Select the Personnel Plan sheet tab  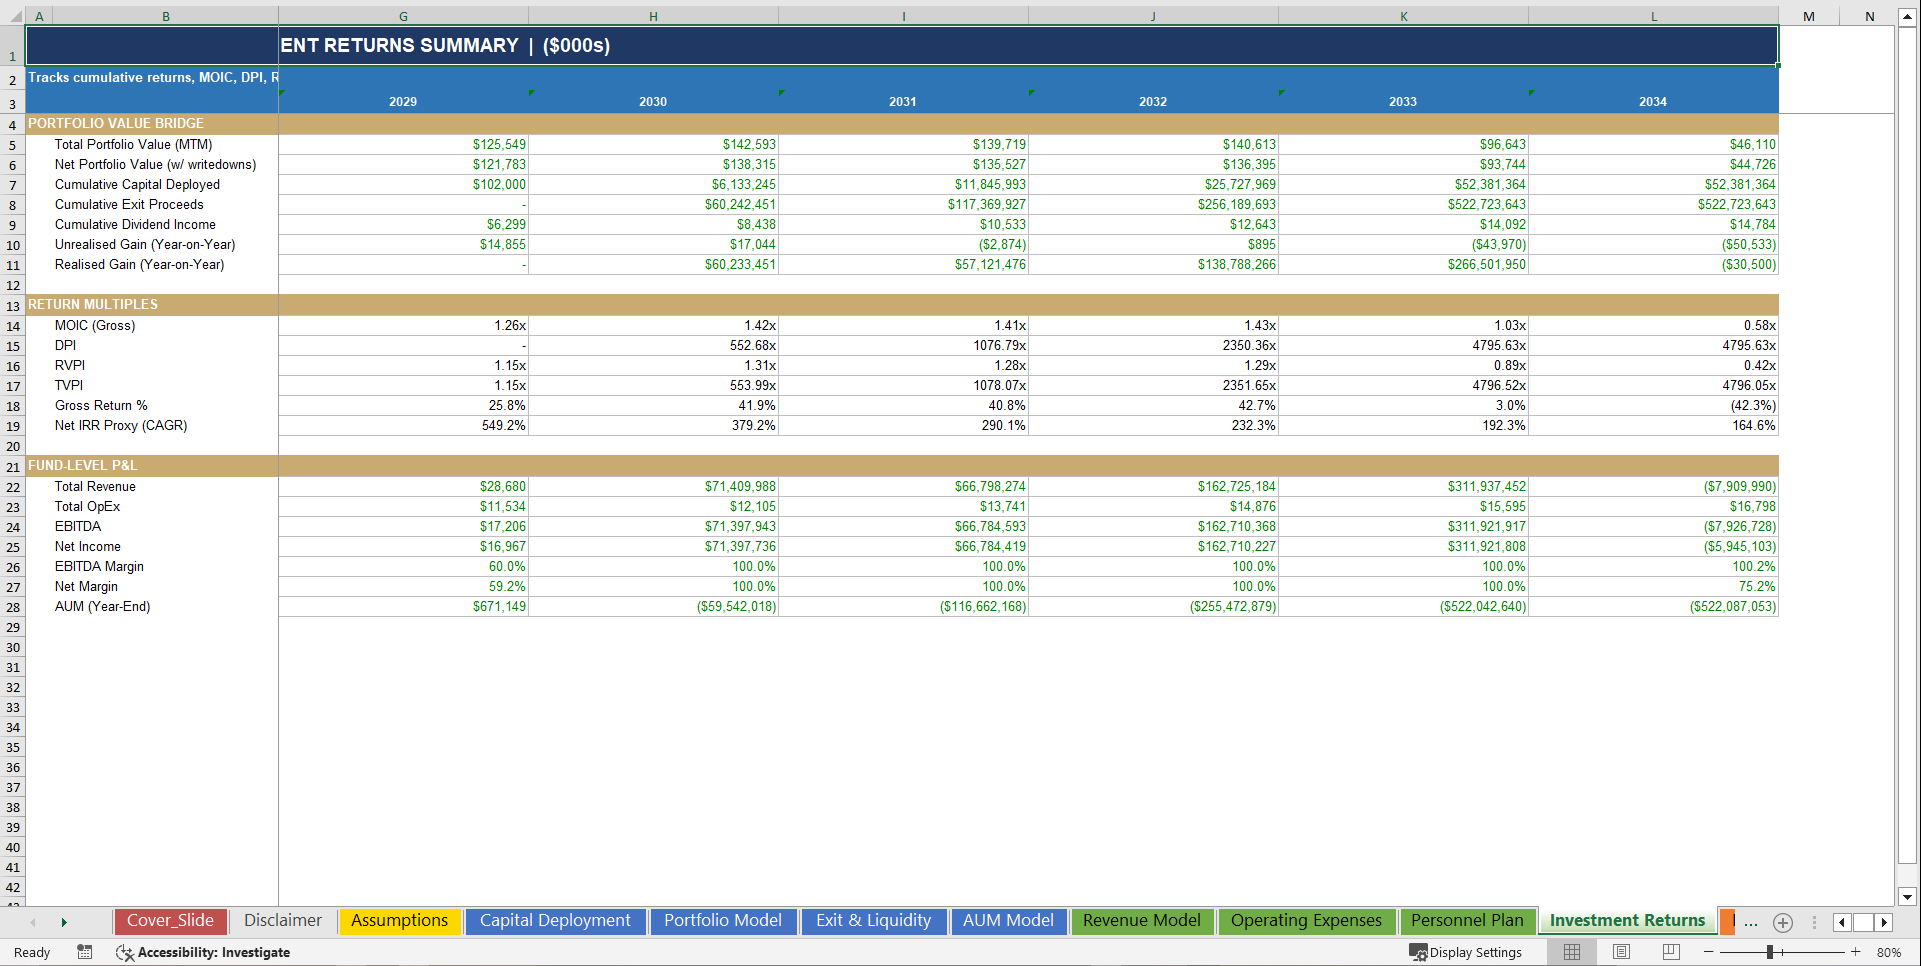(x=1467, y=921)
